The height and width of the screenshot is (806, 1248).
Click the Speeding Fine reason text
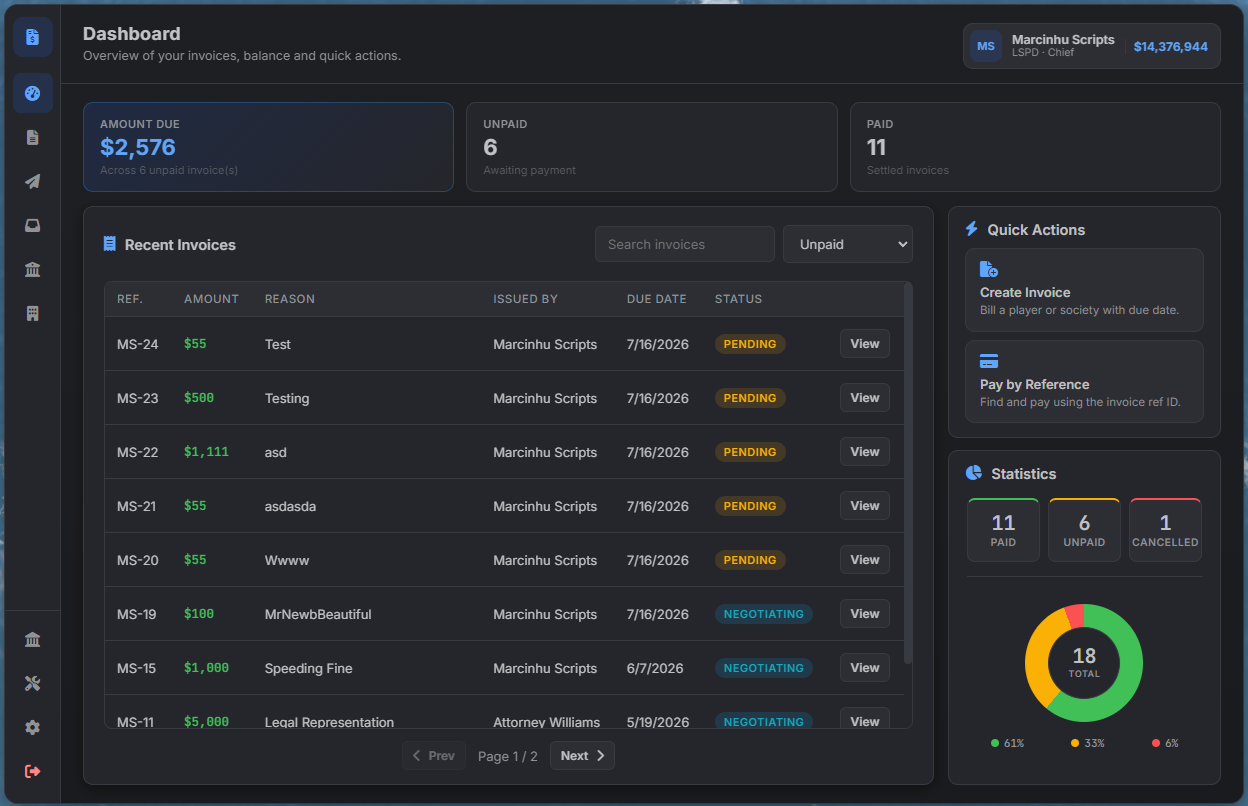pyautogui.click(x=309, y=668)
